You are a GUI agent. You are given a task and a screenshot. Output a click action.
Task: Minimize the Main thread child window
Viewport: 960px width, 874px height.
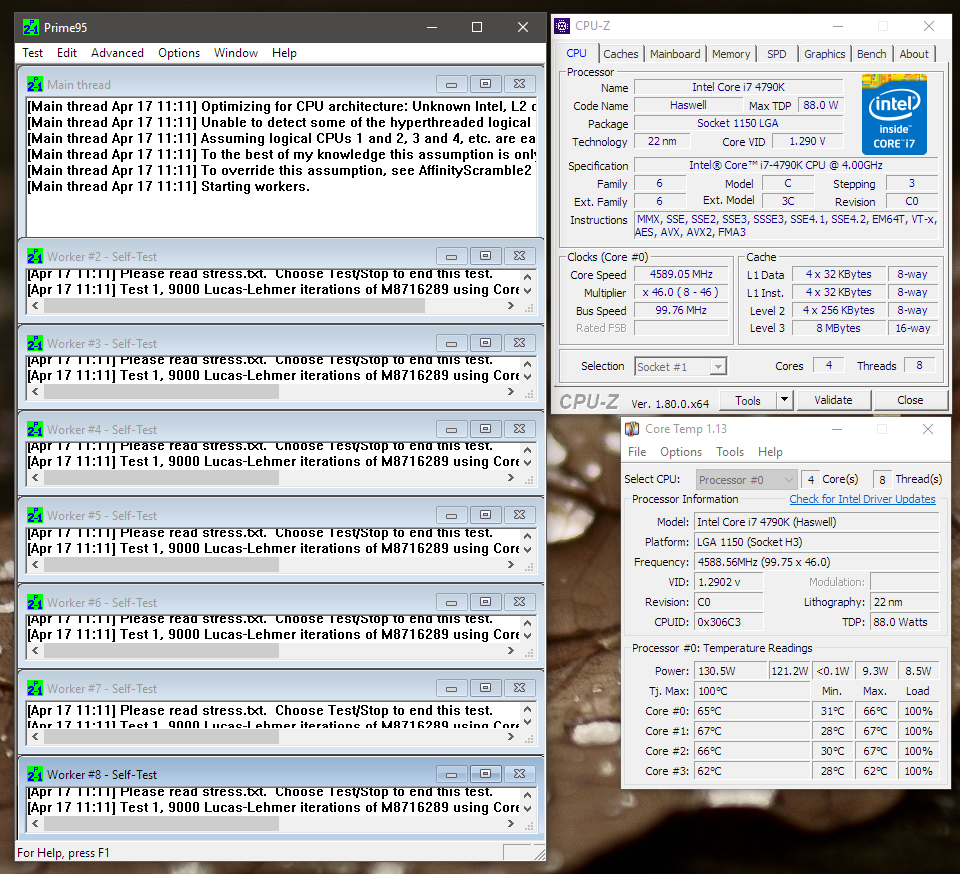click(x=452, y=84)
